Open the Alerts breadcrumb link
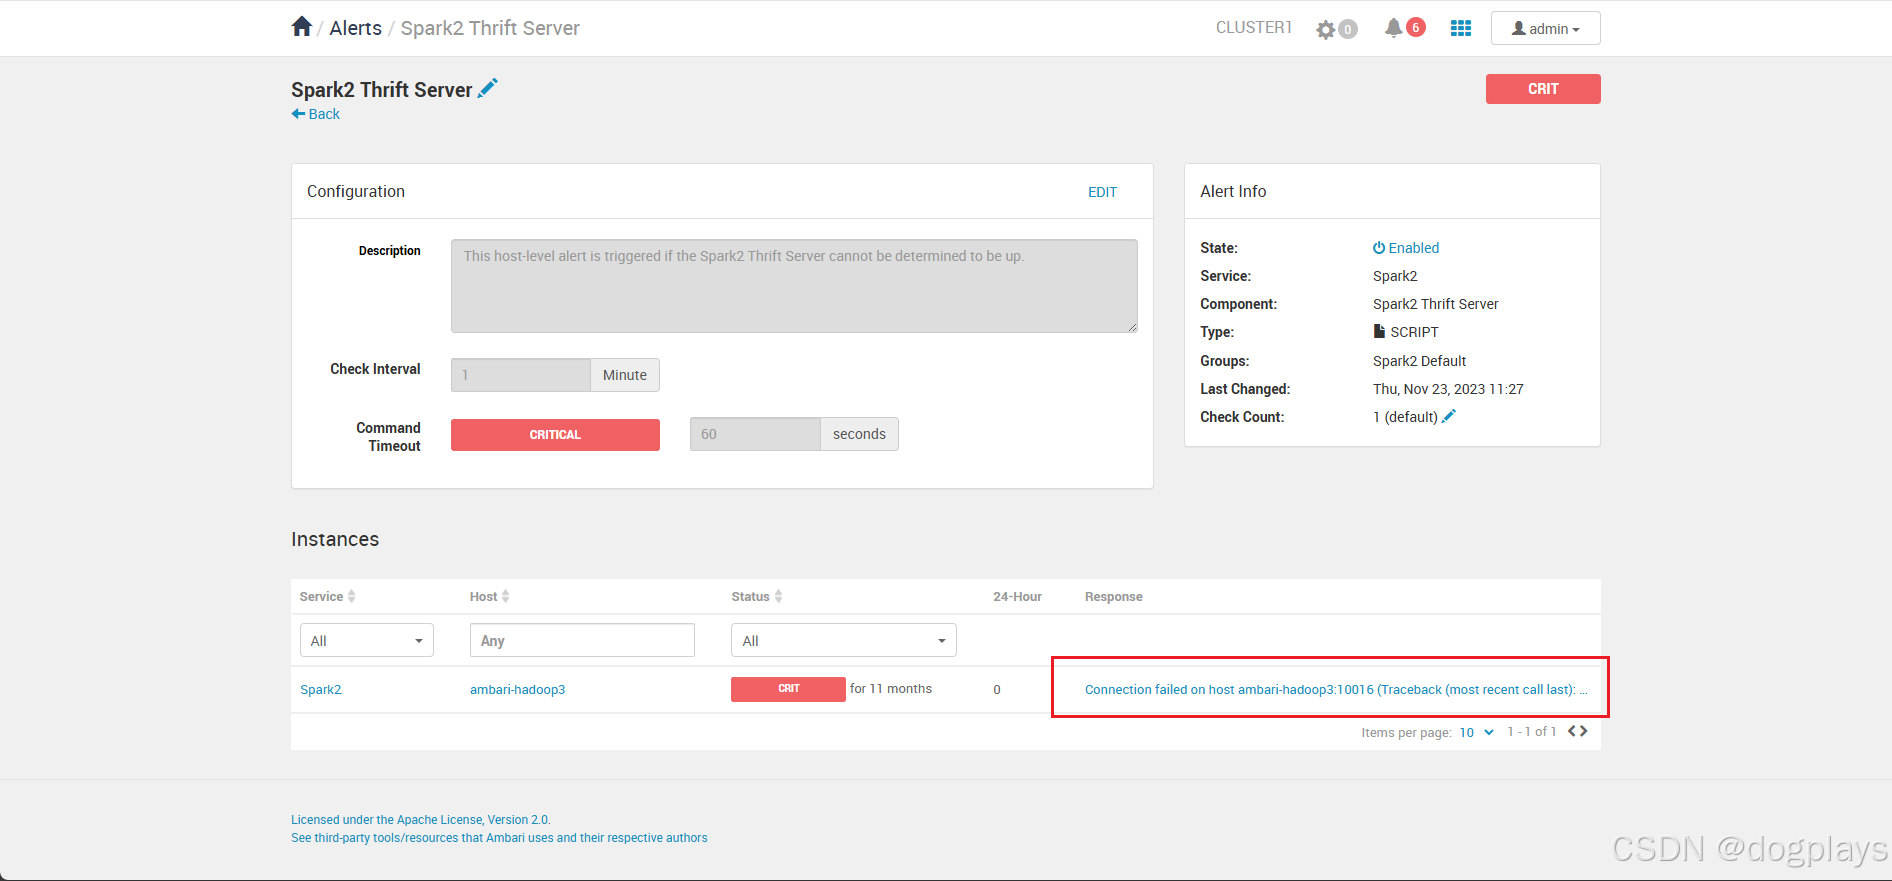 tap(355, 28)
